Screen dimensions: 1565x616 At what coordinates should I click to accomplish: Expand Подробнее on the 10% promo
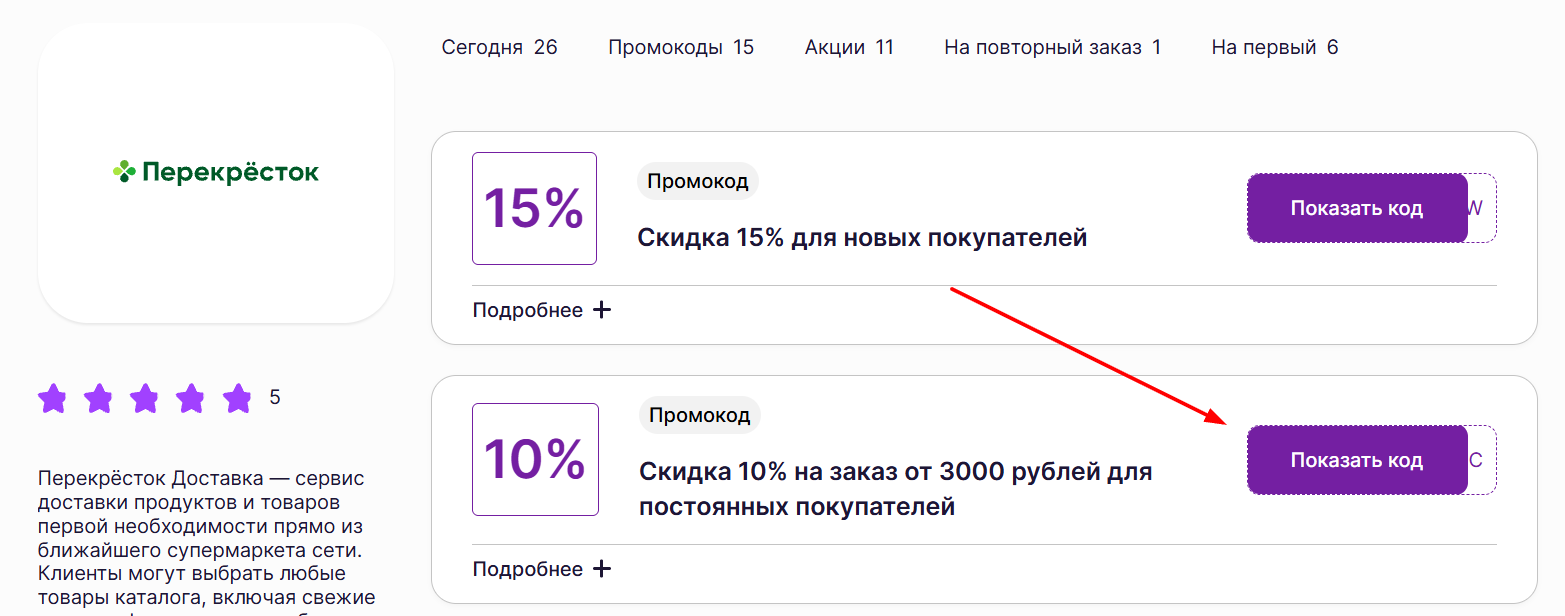point(528,568)
